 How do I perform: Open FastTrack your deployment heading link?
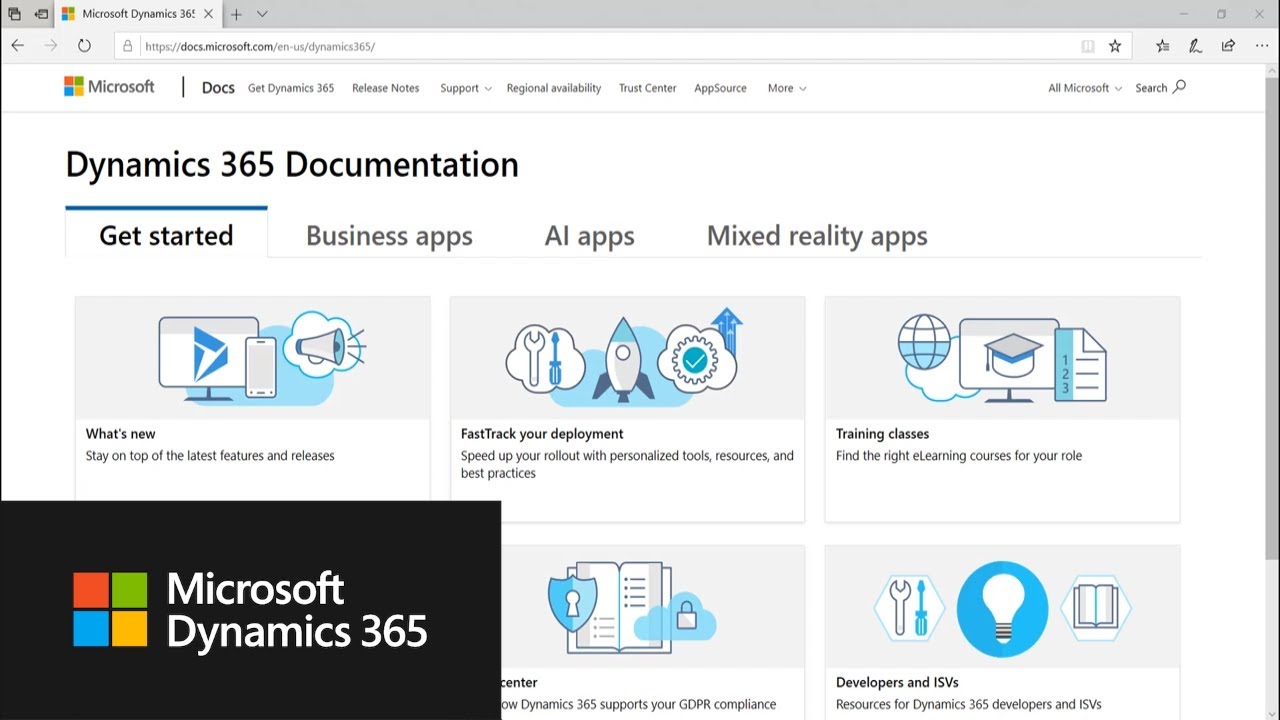point(542,434)
